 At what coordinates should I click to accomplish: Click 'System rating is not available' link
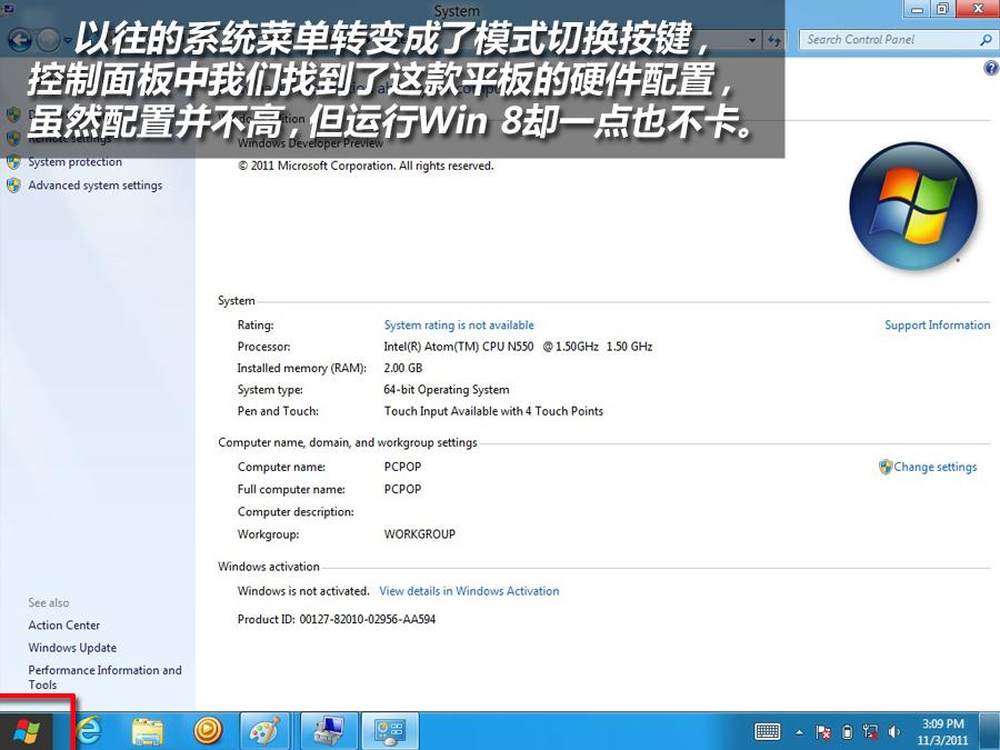coord(459,325)
